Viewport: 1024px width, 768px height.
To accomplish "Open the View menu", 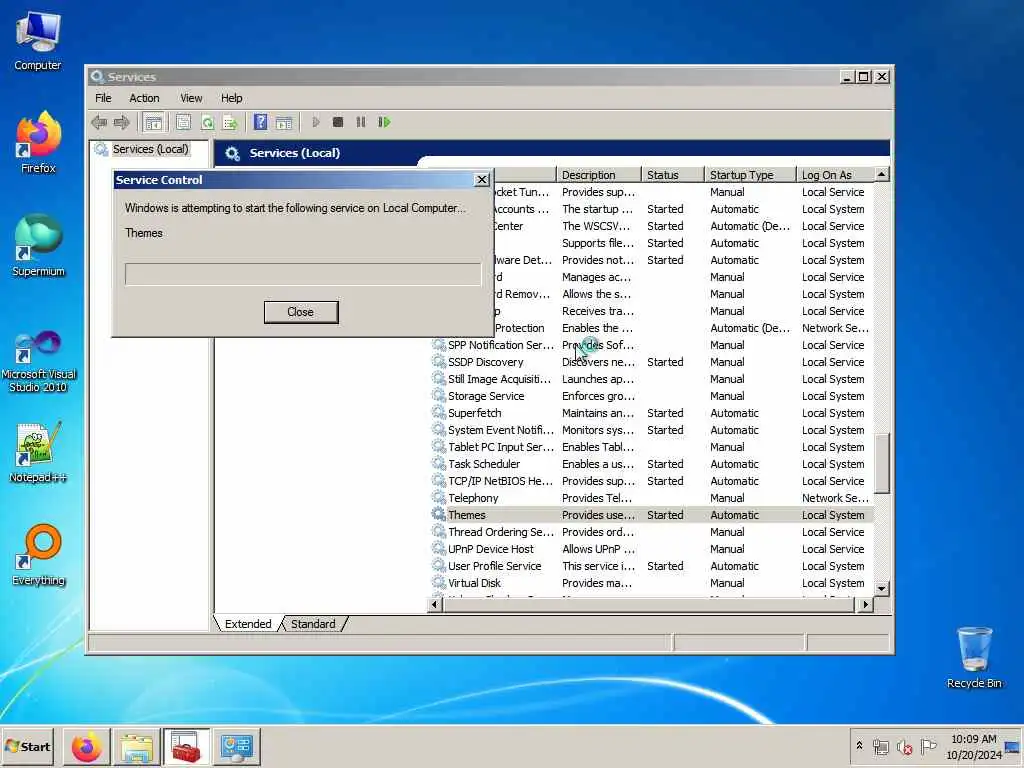I will coord(191,98).
